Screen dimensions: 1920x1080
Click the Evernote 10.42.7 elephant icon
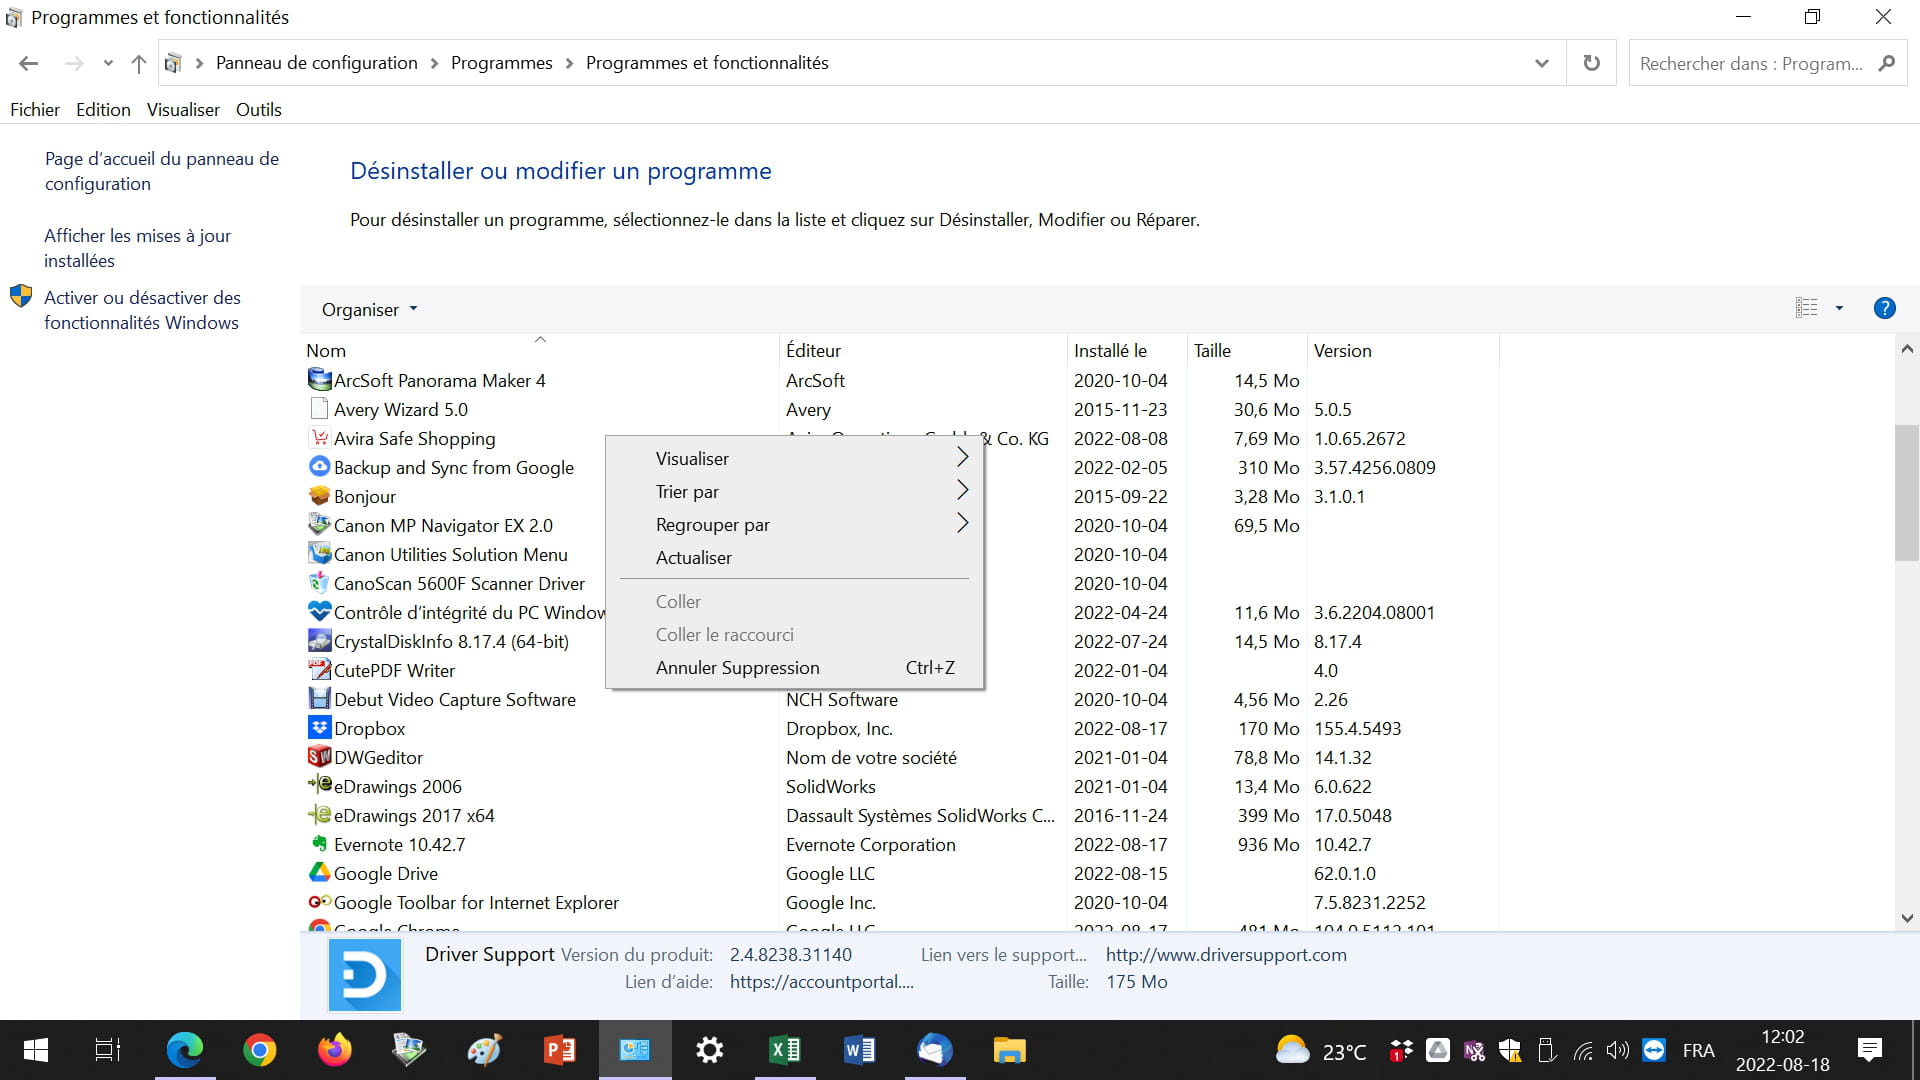coord(319,844)
